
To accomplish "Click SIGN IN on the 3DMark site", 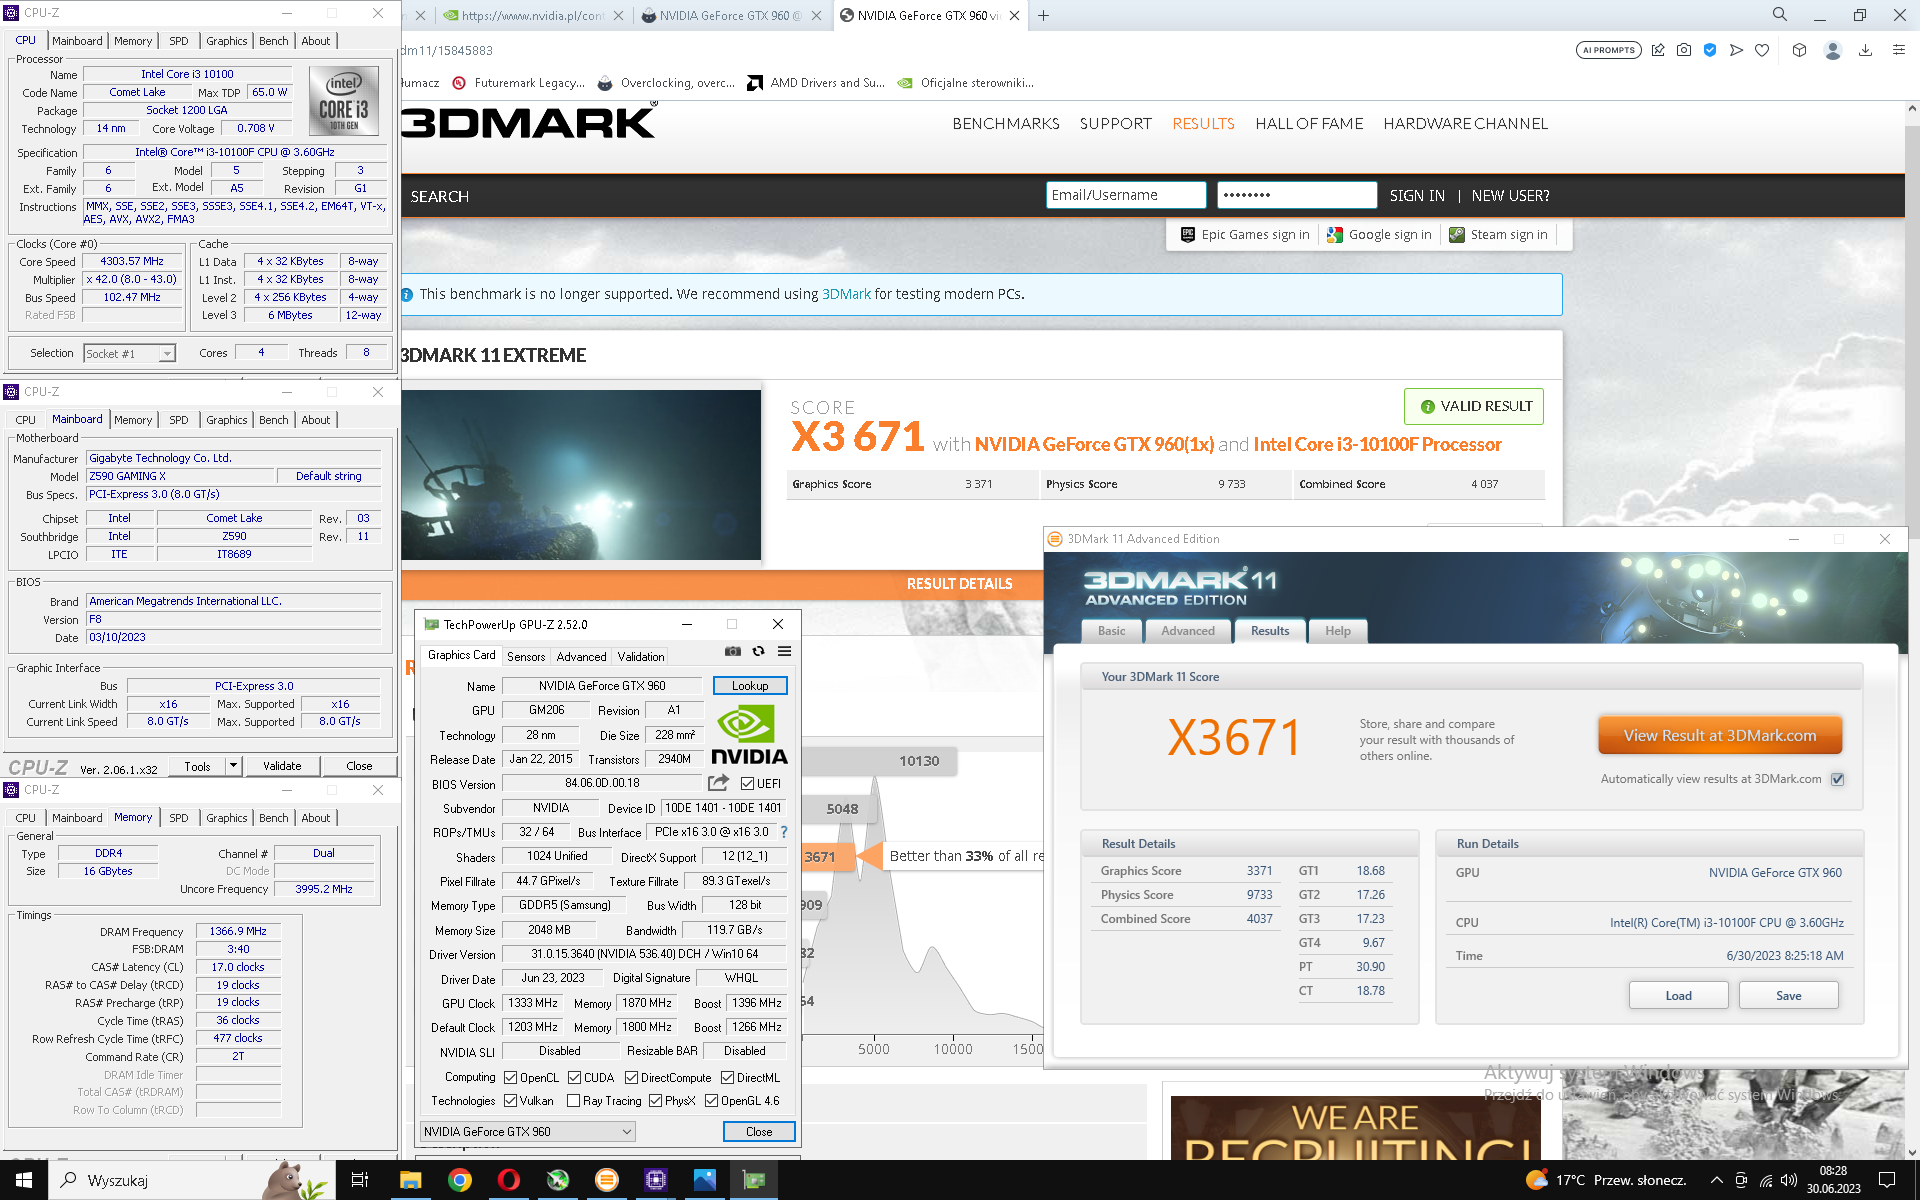I will pos(1417,196).
